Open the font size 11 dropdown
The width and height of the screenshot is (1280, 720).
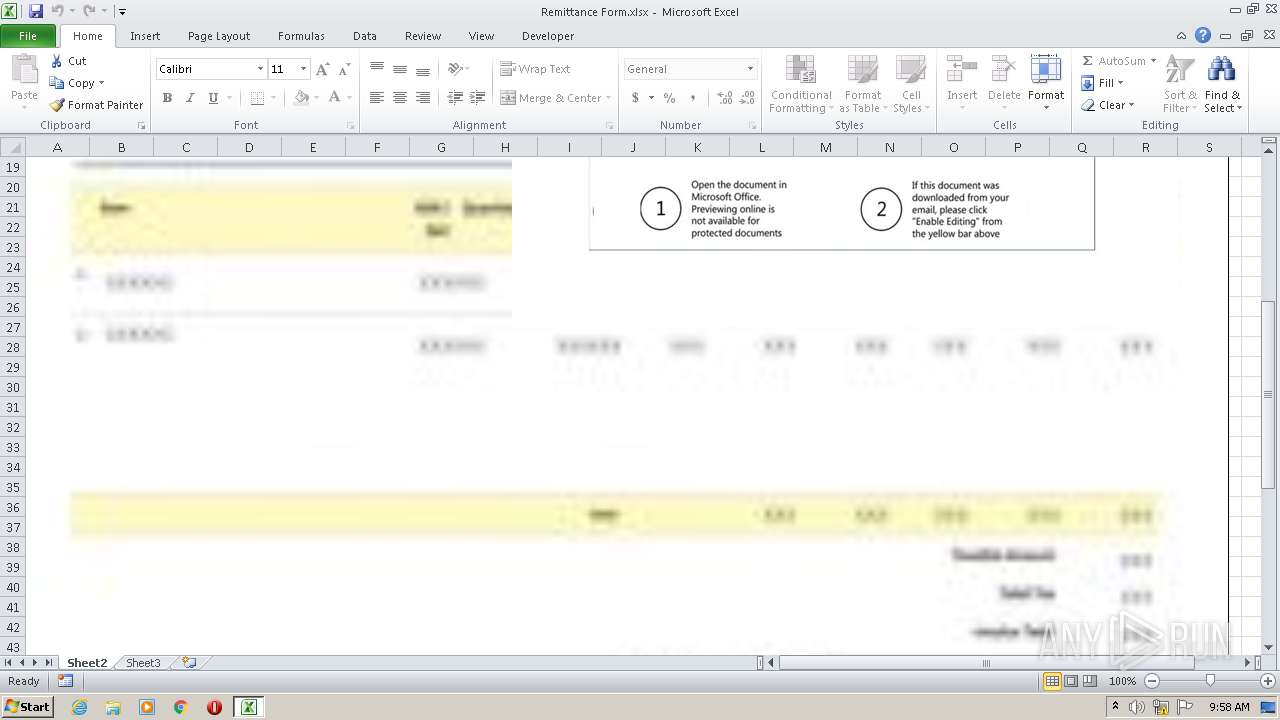point(303,69)
